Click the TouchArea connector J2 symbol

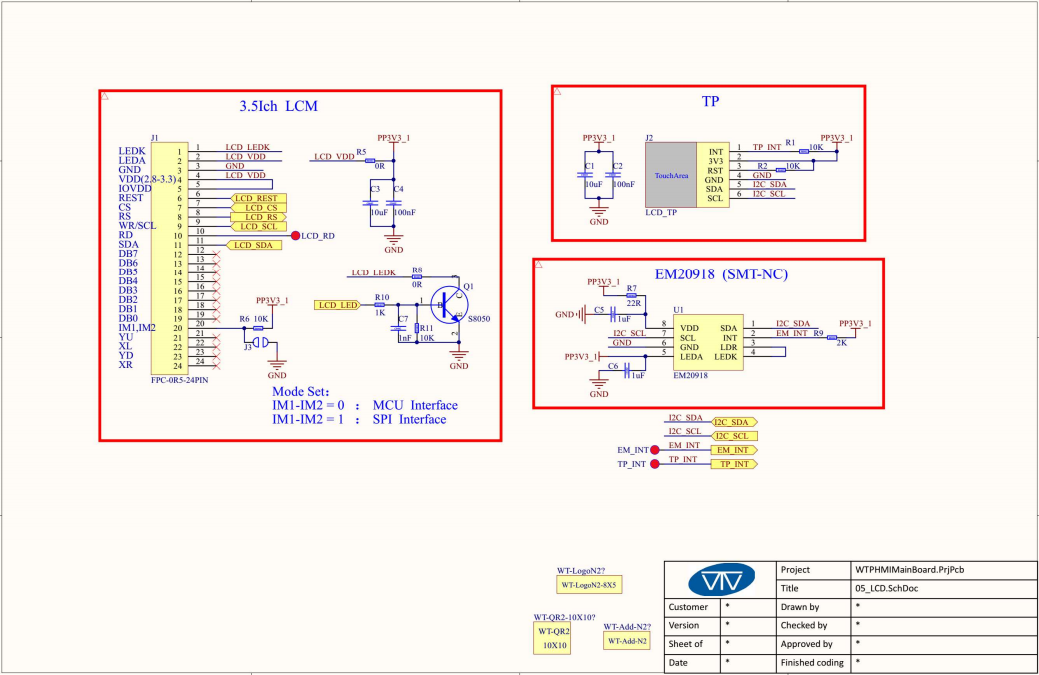click(x=670, y=175)
